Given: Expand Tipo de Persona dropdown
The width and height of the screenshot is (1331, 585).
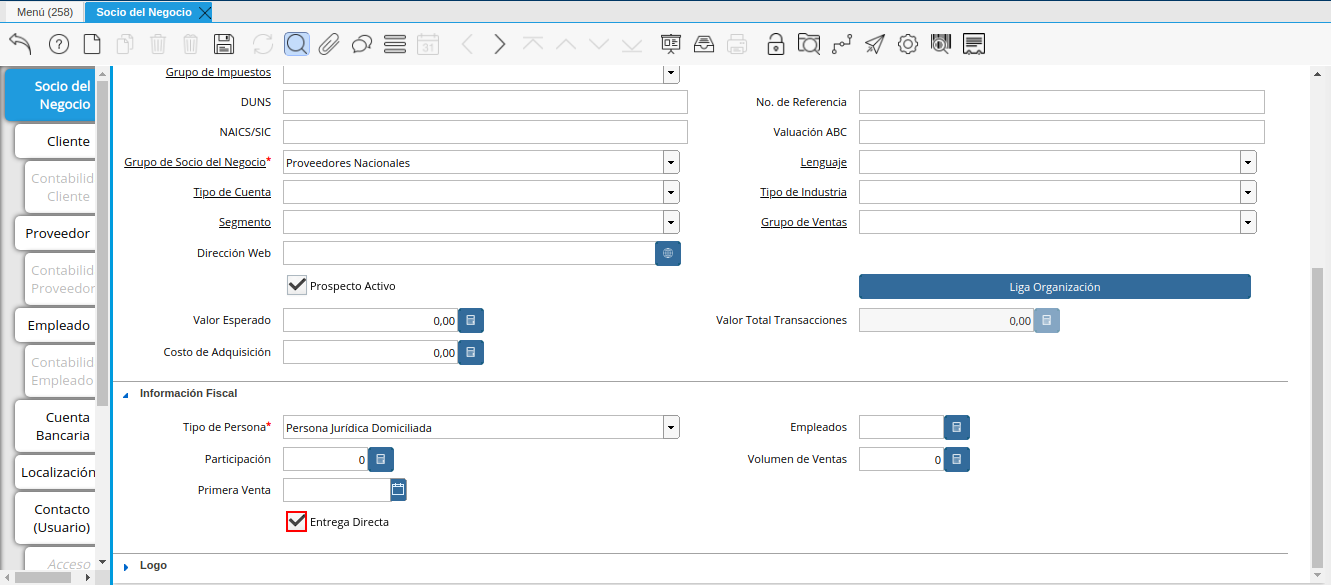Looking at the screenshot, I should (x=670, y=428).
